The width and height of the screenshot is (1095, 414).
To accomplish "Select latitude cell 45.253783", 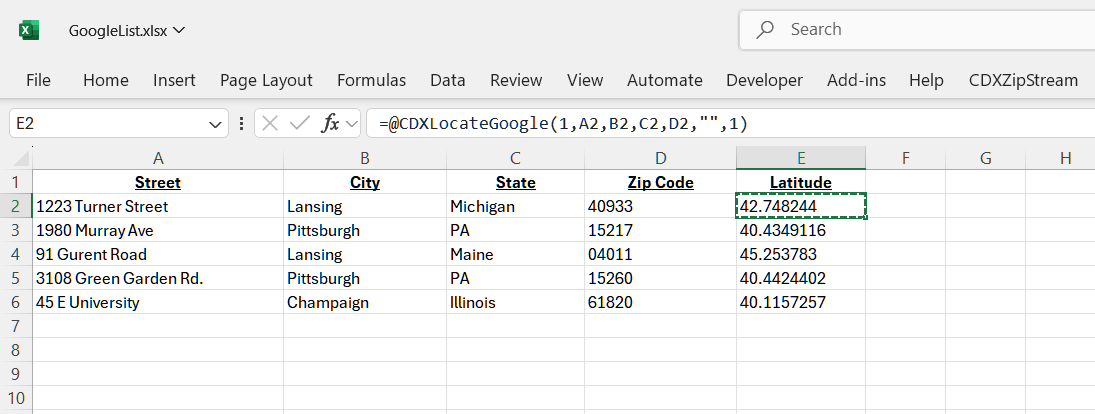I will tap(801, 254).
